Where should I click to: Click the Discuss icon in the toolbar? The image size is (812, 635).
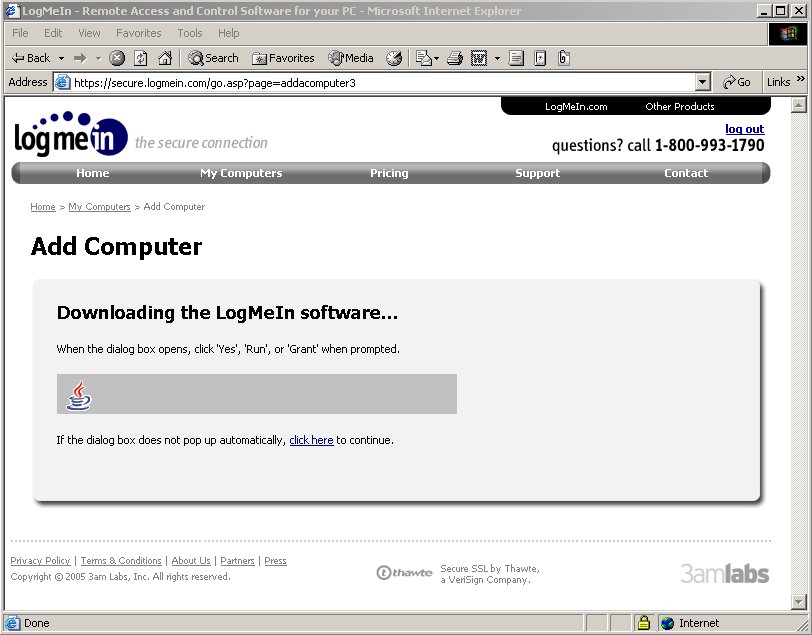coord(516,58)
